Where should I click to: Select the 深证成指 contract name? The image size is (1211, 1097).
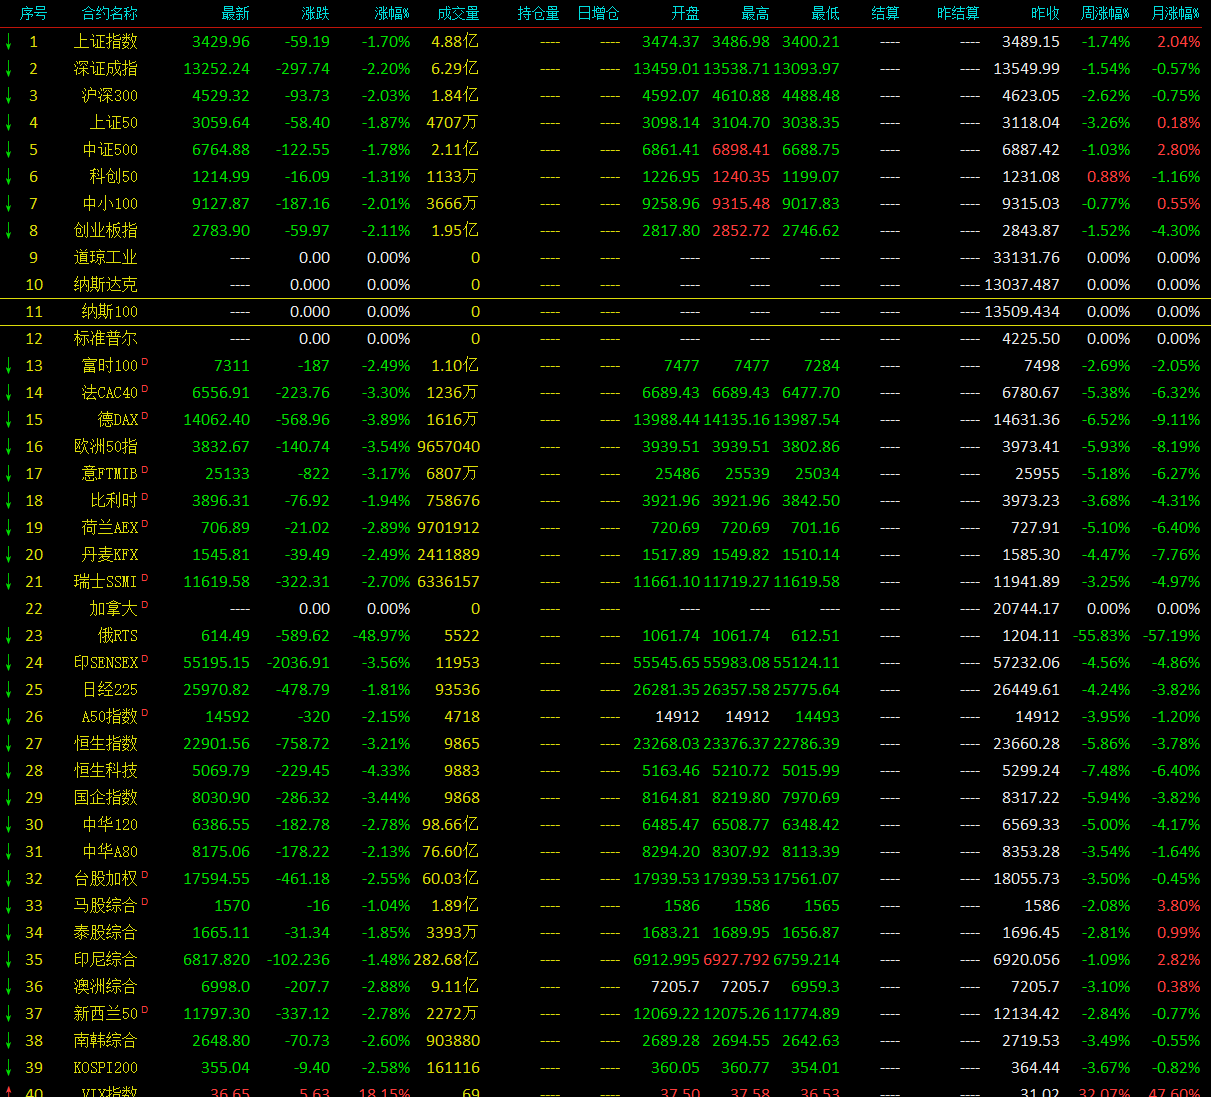pos(105,69)
